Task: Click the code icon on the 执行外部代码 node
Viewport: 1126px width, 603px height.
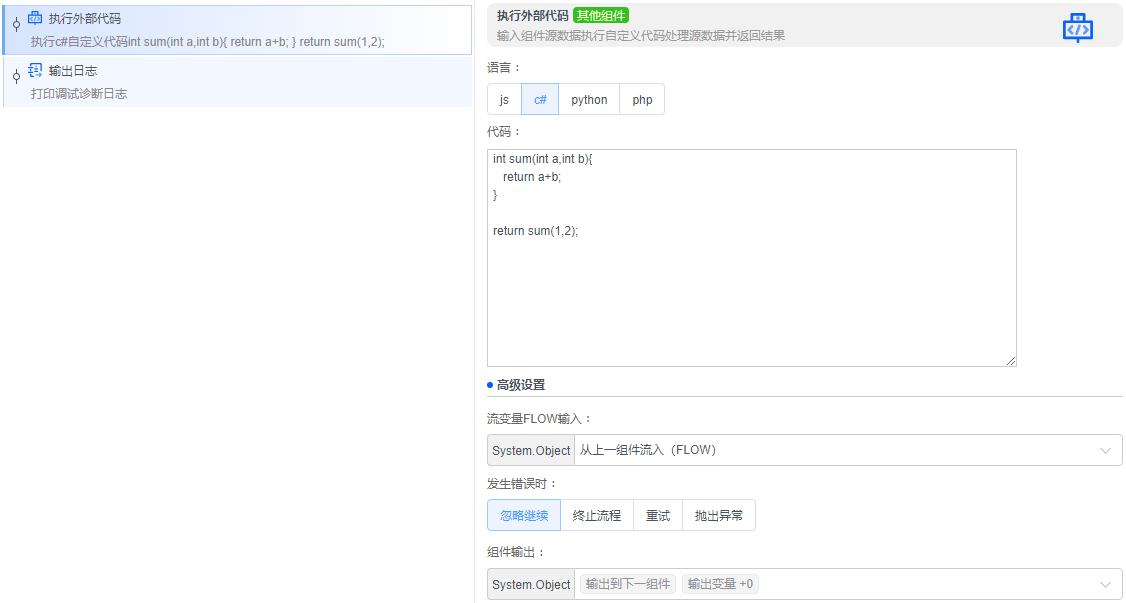Action: pos(35,16)
